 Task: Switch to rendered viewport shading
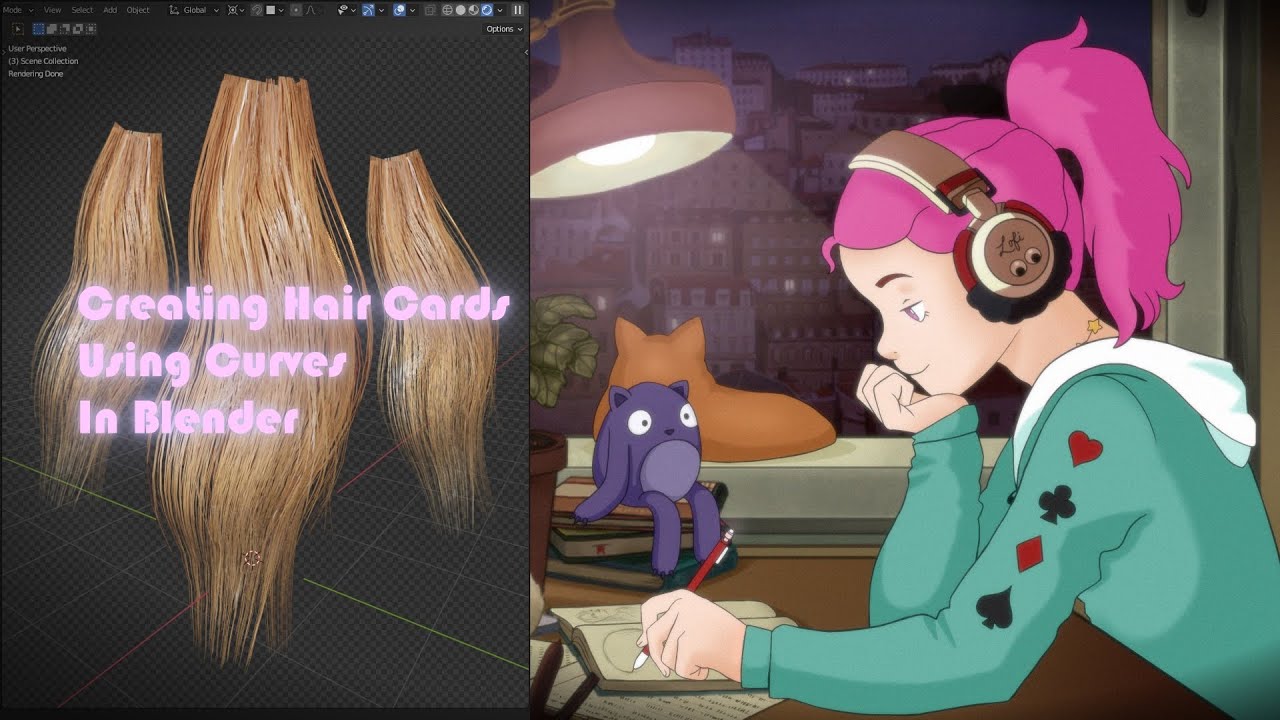click(x=486, y=10)
